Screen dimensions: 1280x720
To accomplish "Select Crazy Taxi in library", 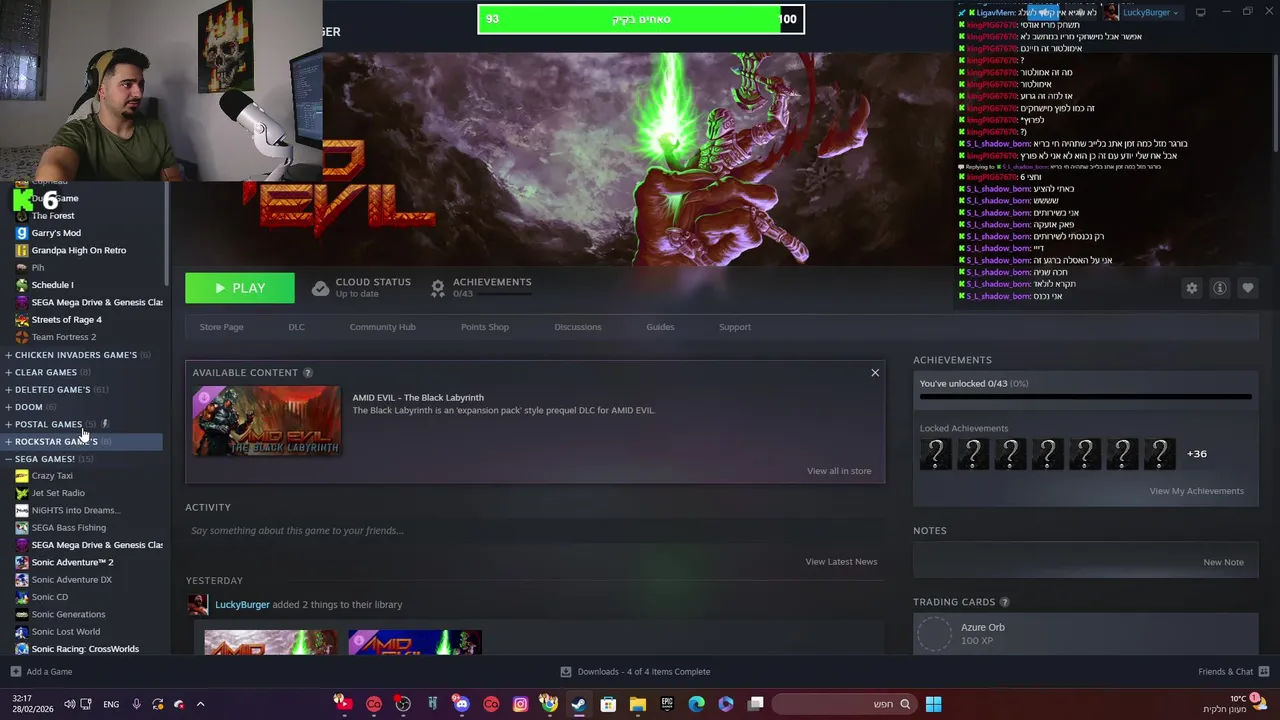I will [x=52, y=476].
